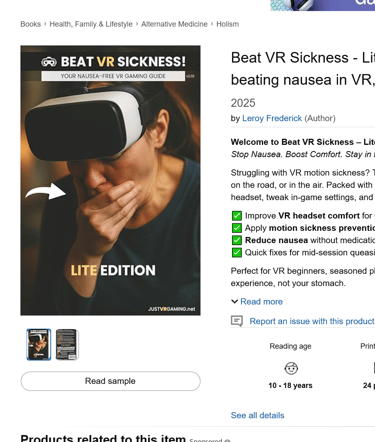Click the white arrow on the cover image
This screenshot has height=442, width=375.
point(46,192)
